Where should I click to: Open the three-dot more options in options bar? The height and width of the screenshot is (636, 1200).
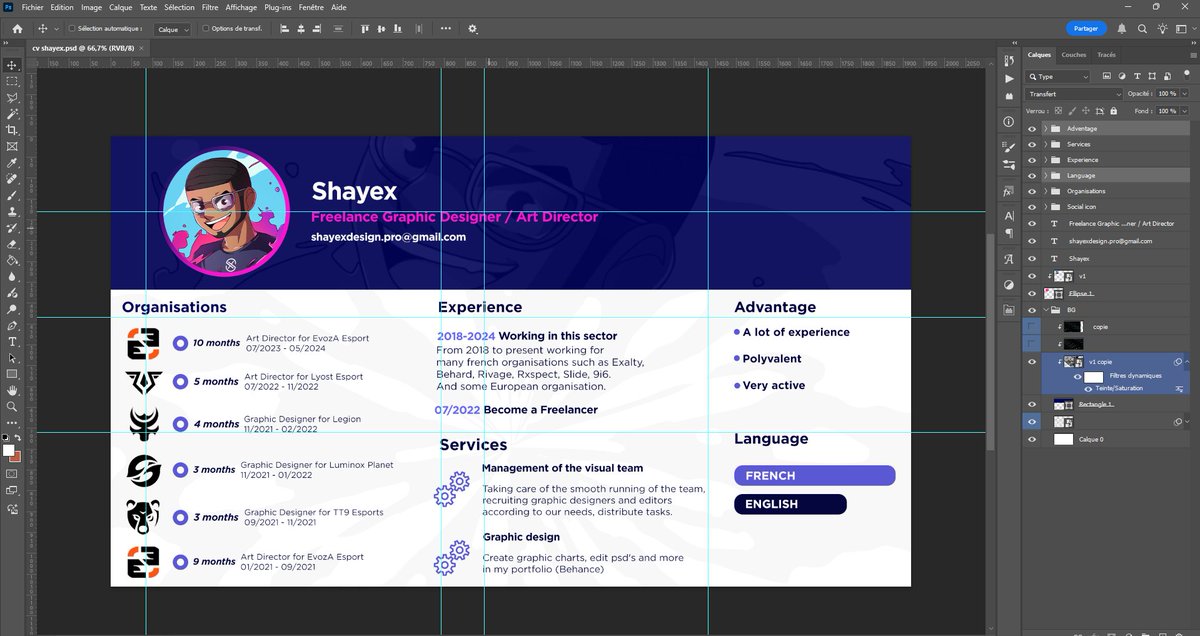445,29
